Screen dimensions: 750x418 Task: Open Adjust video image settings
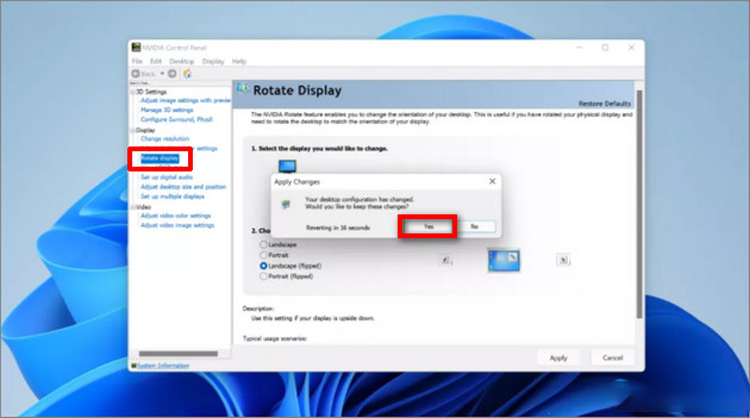[177, 225]
